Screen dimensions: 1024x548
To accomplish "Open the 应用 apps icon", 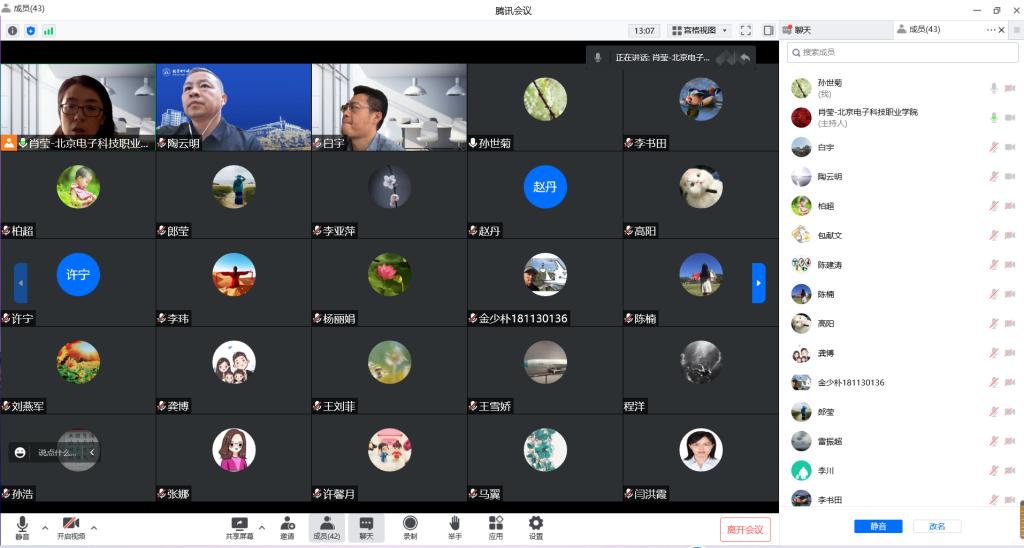I will pos(495,527).
